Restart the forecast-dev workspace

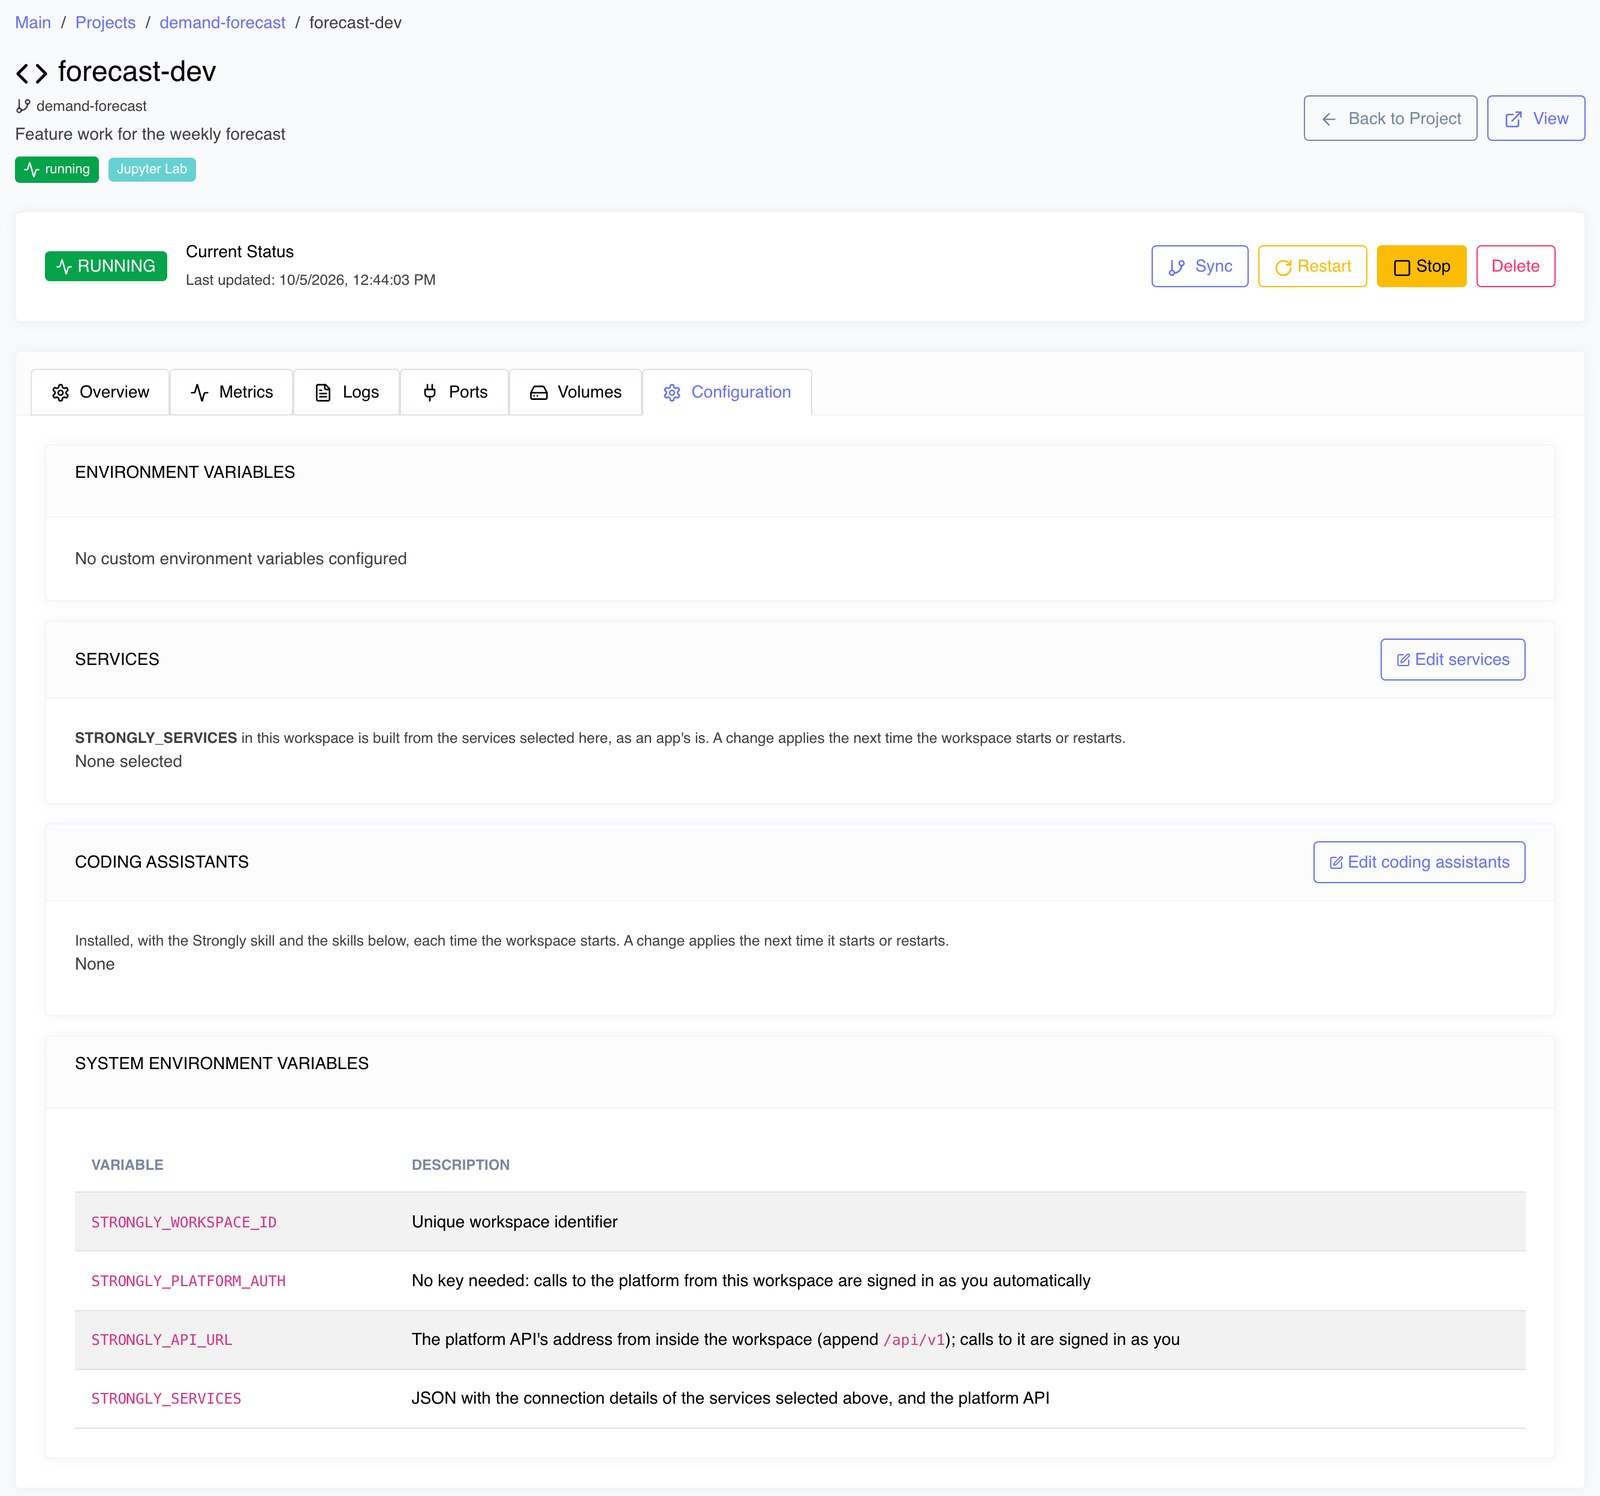[1312, 266]
